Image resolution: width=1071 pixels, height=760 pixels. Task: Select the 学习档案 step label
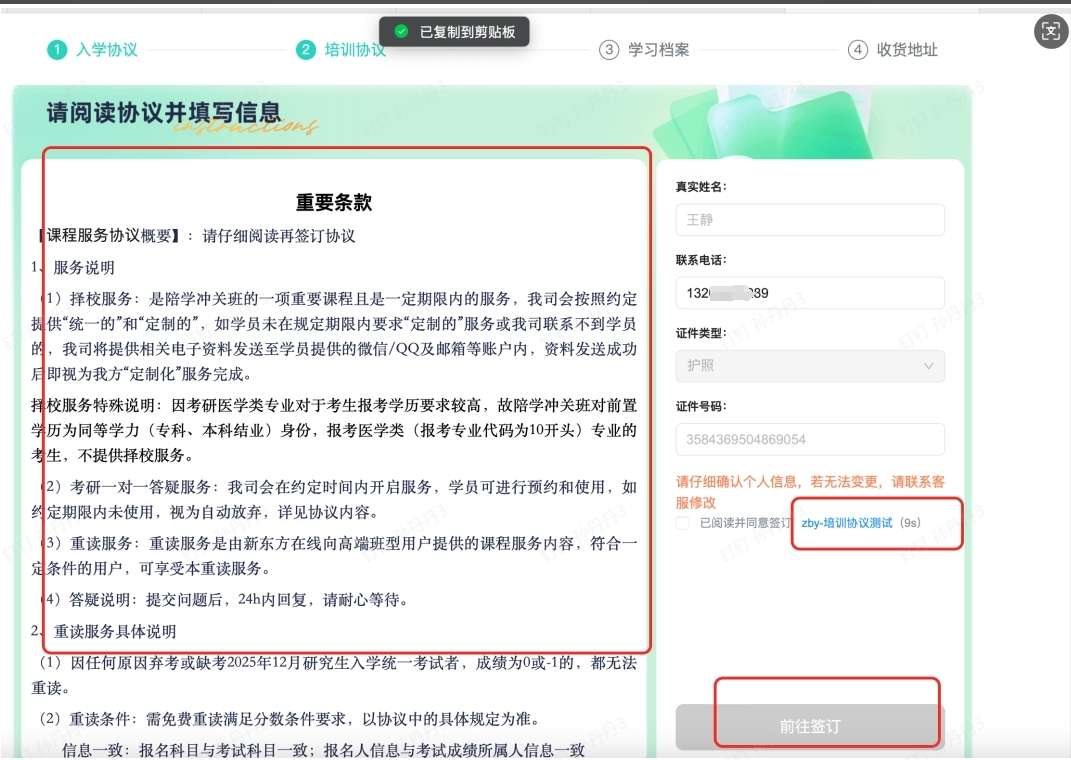coord(658,50)
